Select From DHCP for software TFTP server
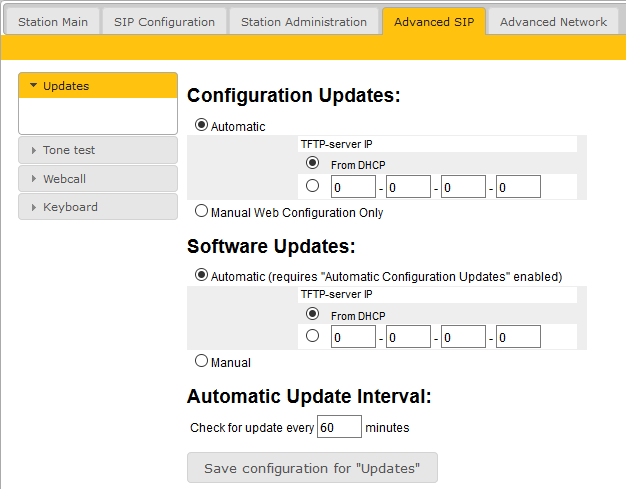This screenshot has width=626, height=489. (x=313, y=314)
